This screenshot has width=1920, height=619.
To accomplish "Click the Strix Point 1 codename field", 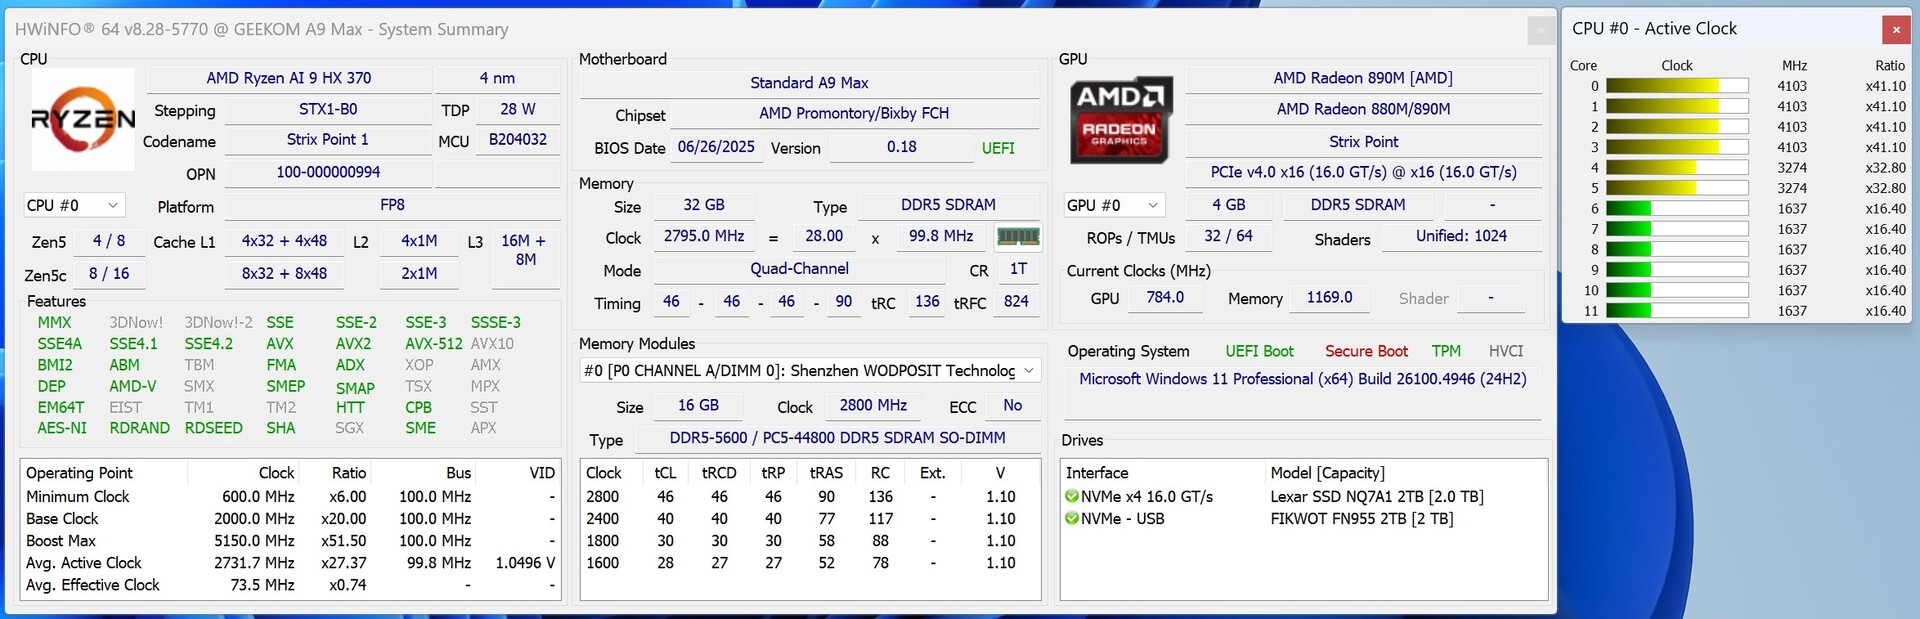I will point(328,140).
